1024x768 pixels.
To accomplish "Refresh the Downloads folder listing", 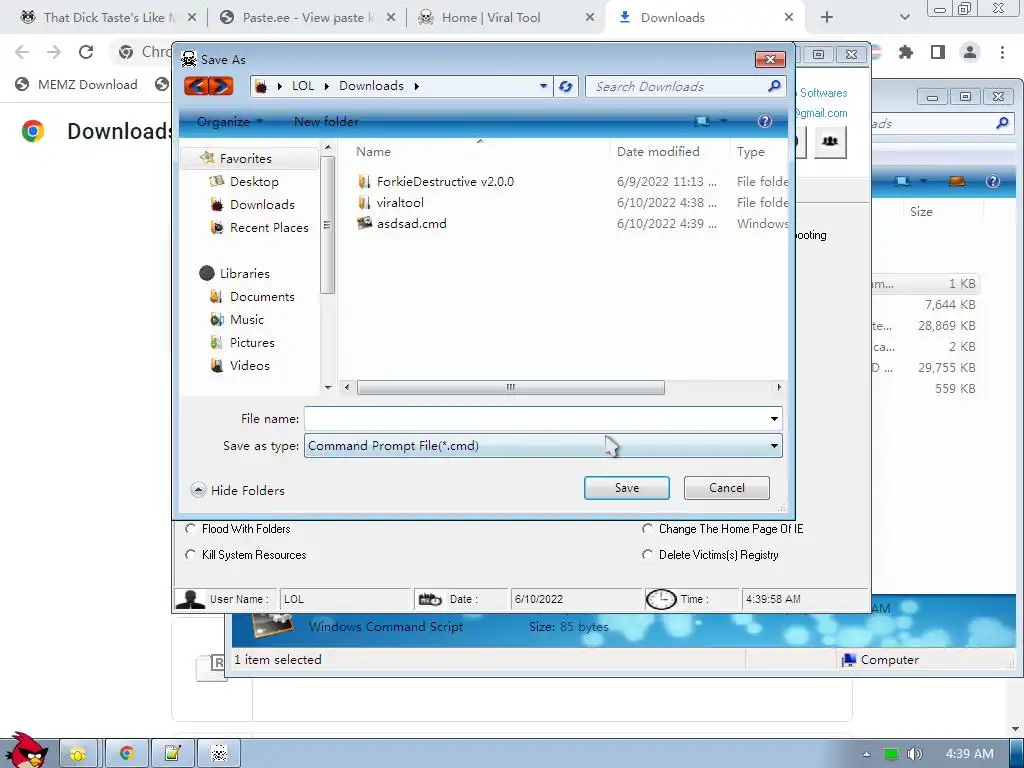I will tap(566, 86).
